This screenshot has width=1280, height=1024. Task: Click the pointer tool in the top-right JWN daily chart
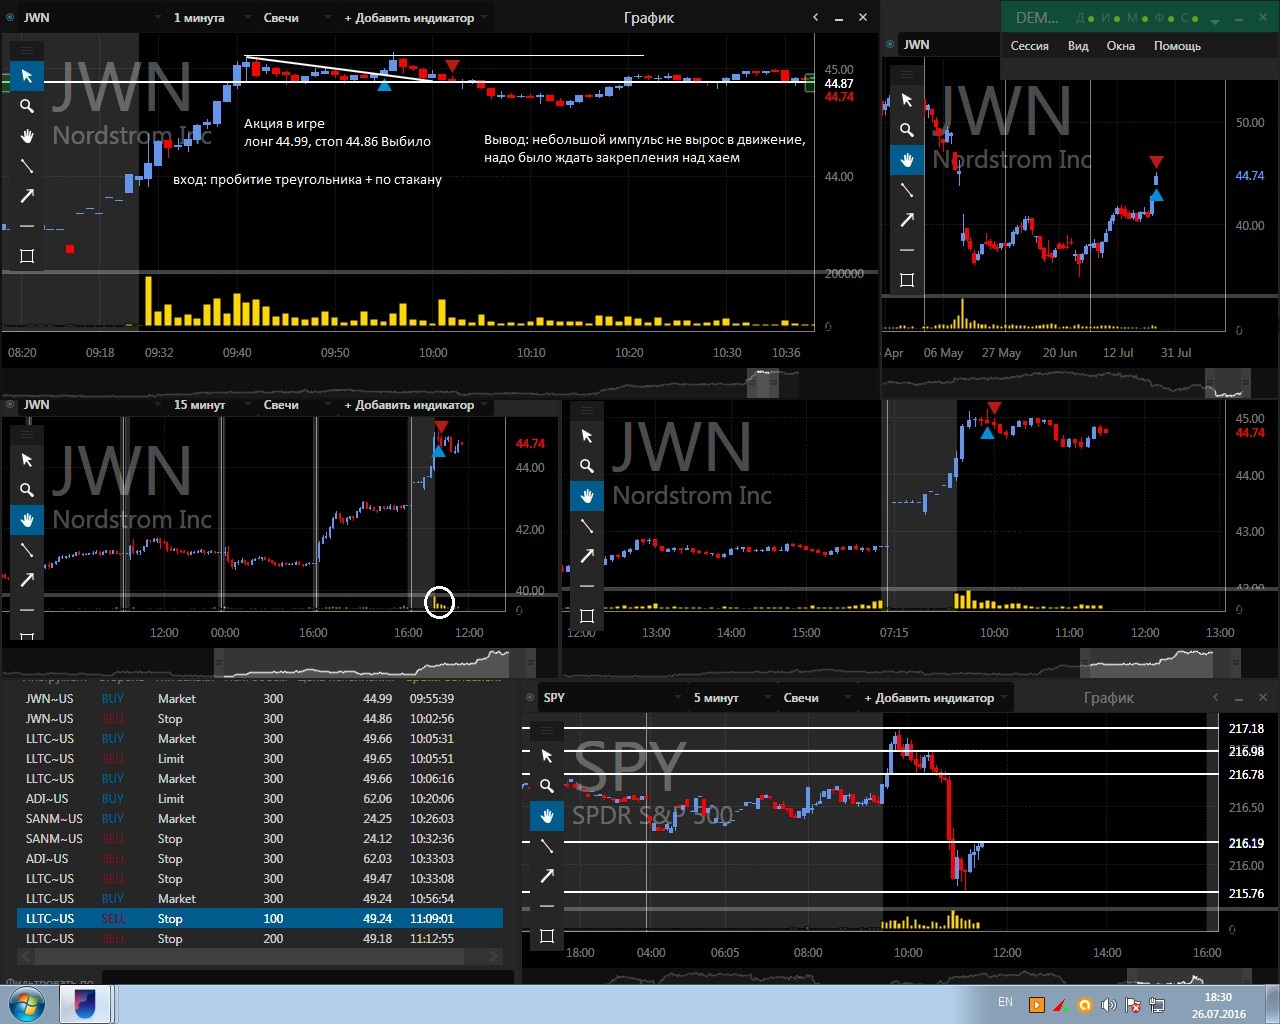907,100
